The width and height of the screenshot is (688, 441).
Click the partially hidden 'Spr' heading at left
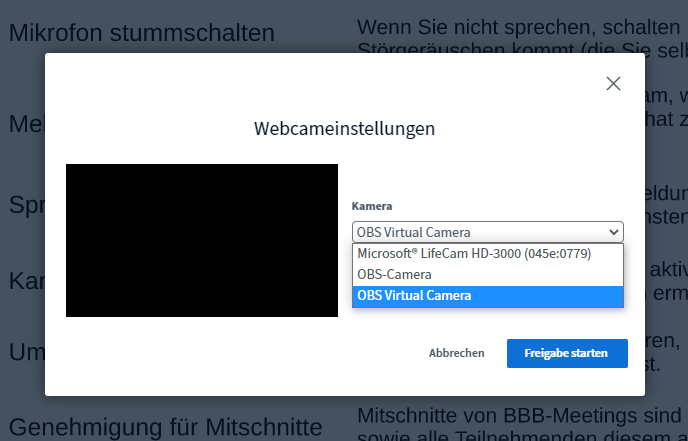(25, 205)
